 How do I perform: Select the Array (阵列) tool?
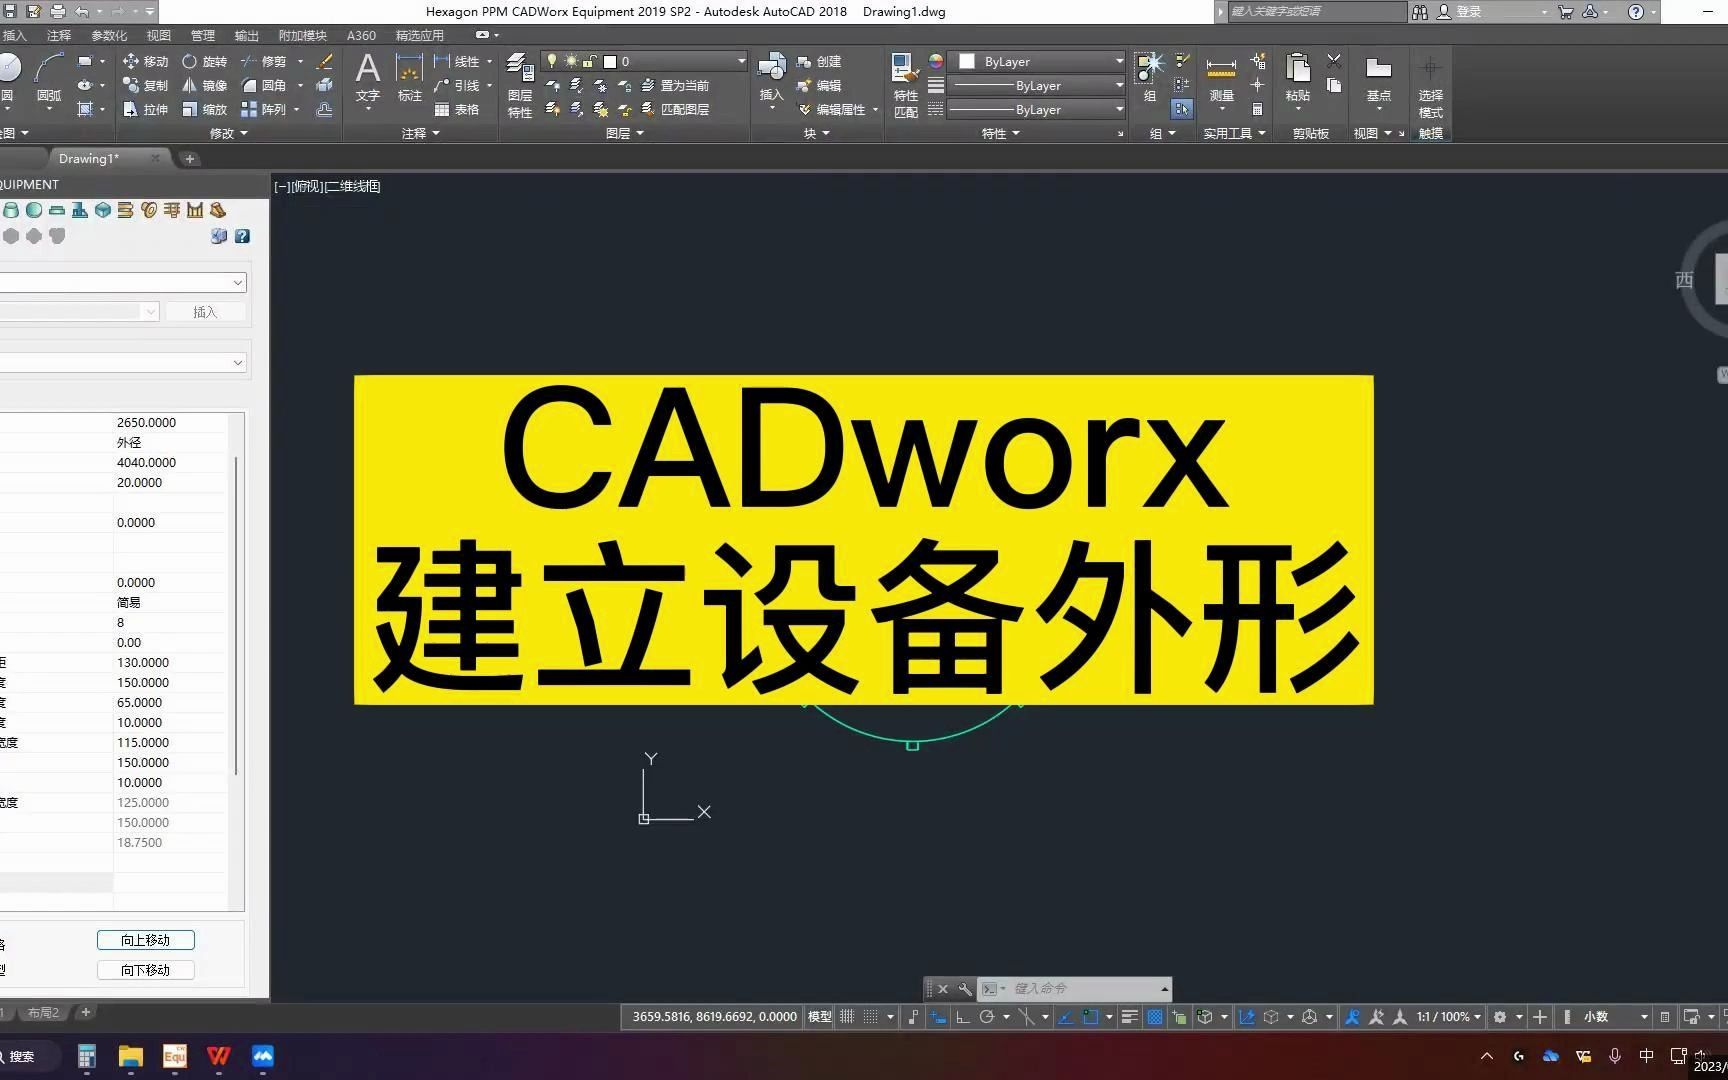[264, 109]
